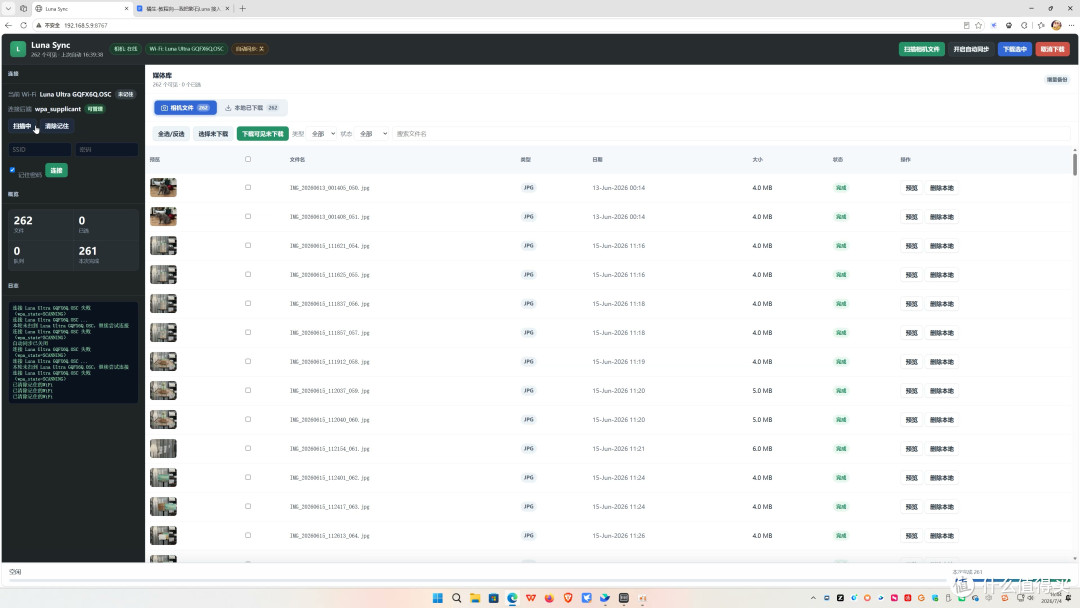Screen dimensions: 1080x608
Task: Switch to the second browser tab
Action: 183,9
